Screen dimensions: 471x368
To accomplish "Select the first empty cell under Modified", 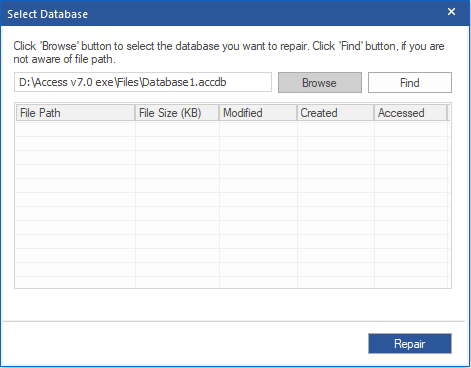I will 258,129.
